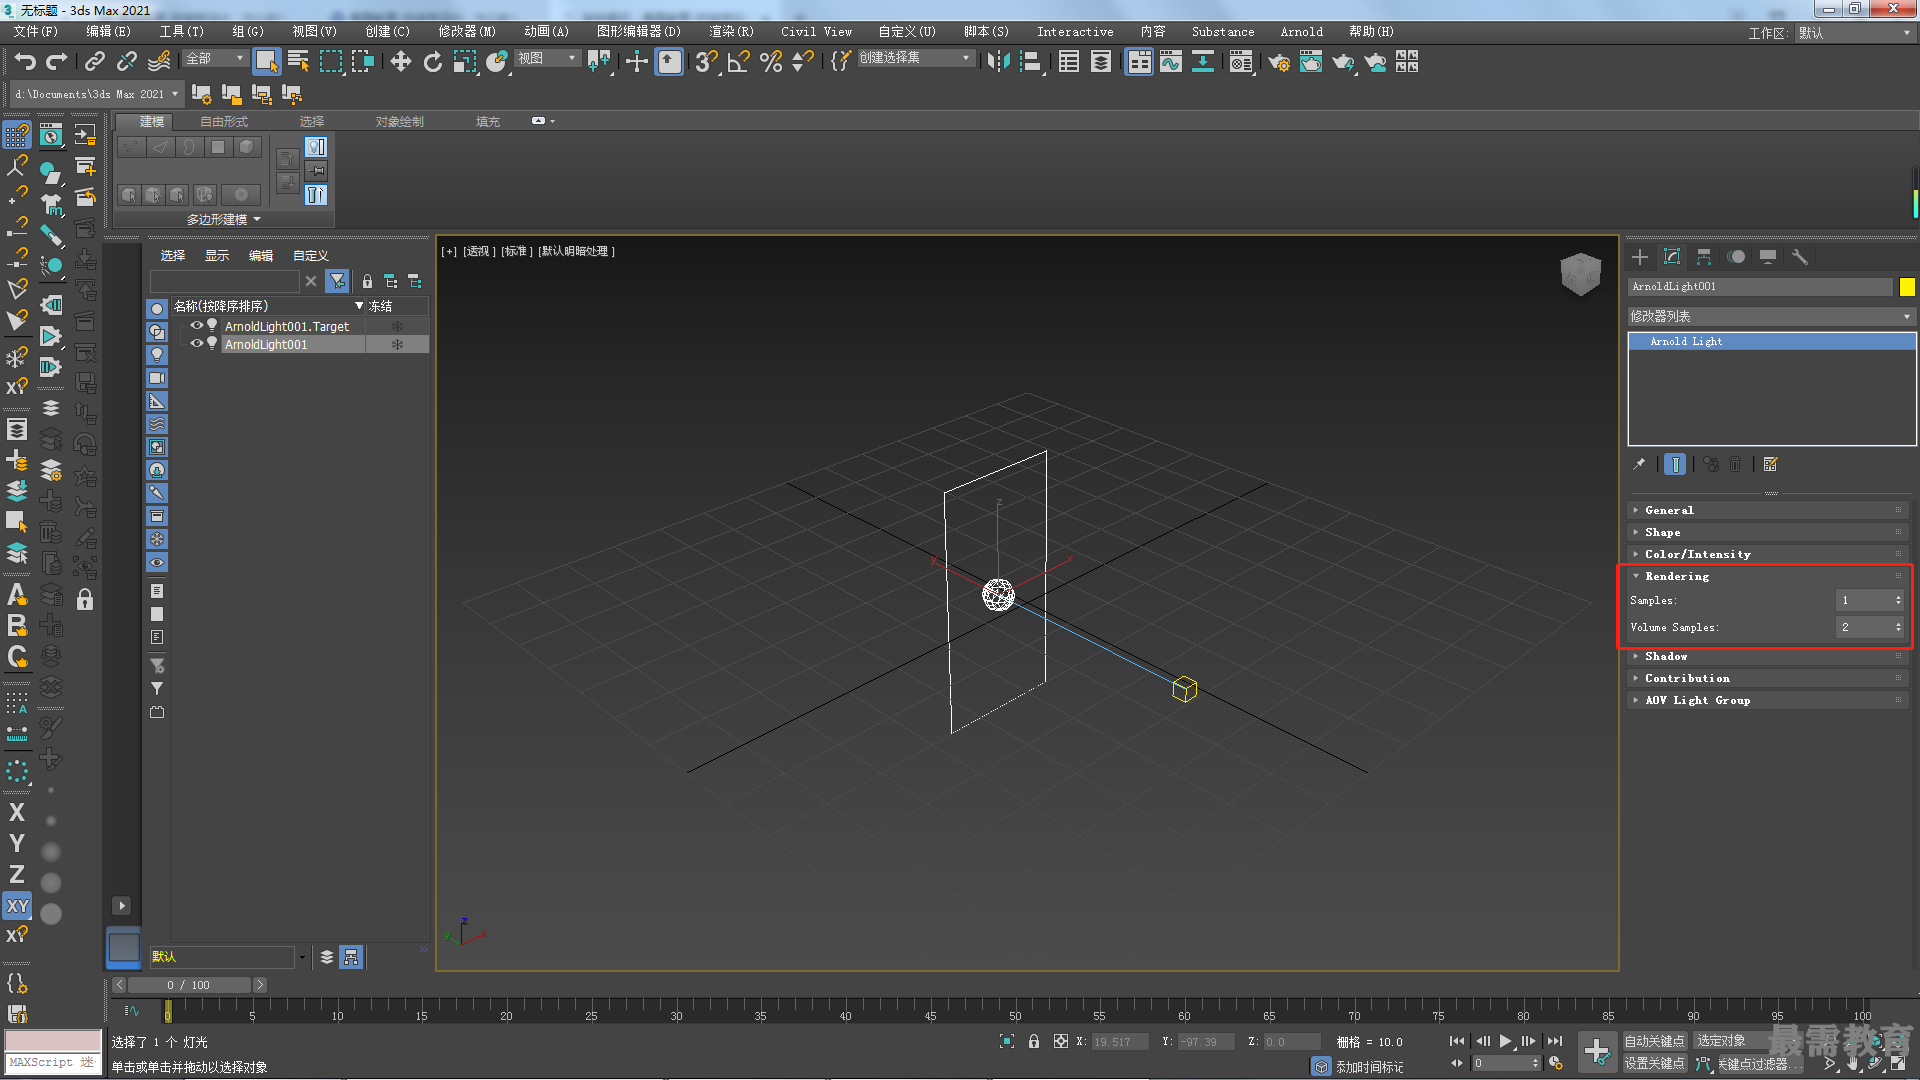The width and height of the screenshot is (1920, 1080).
Task: Click the Redo arrow icon
Action: (57, 62)
